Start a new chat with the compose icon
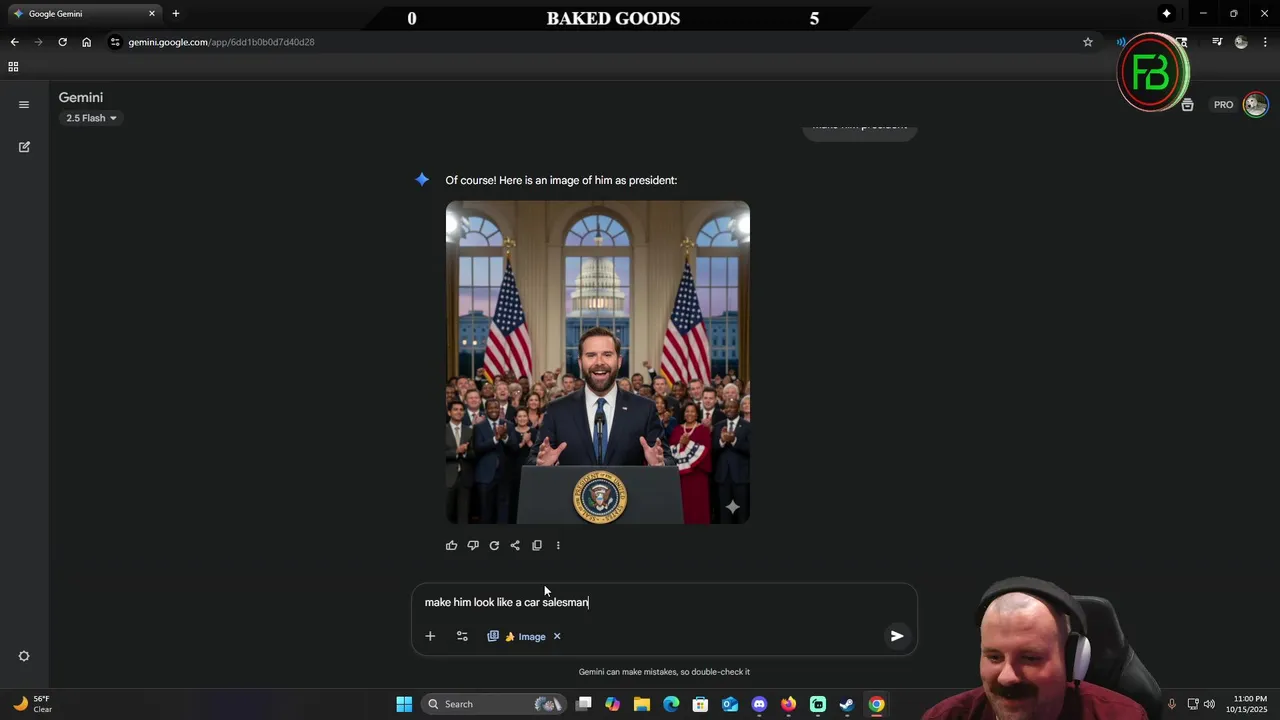Viewport: 1280px width, 720px height. pos(24,147)
